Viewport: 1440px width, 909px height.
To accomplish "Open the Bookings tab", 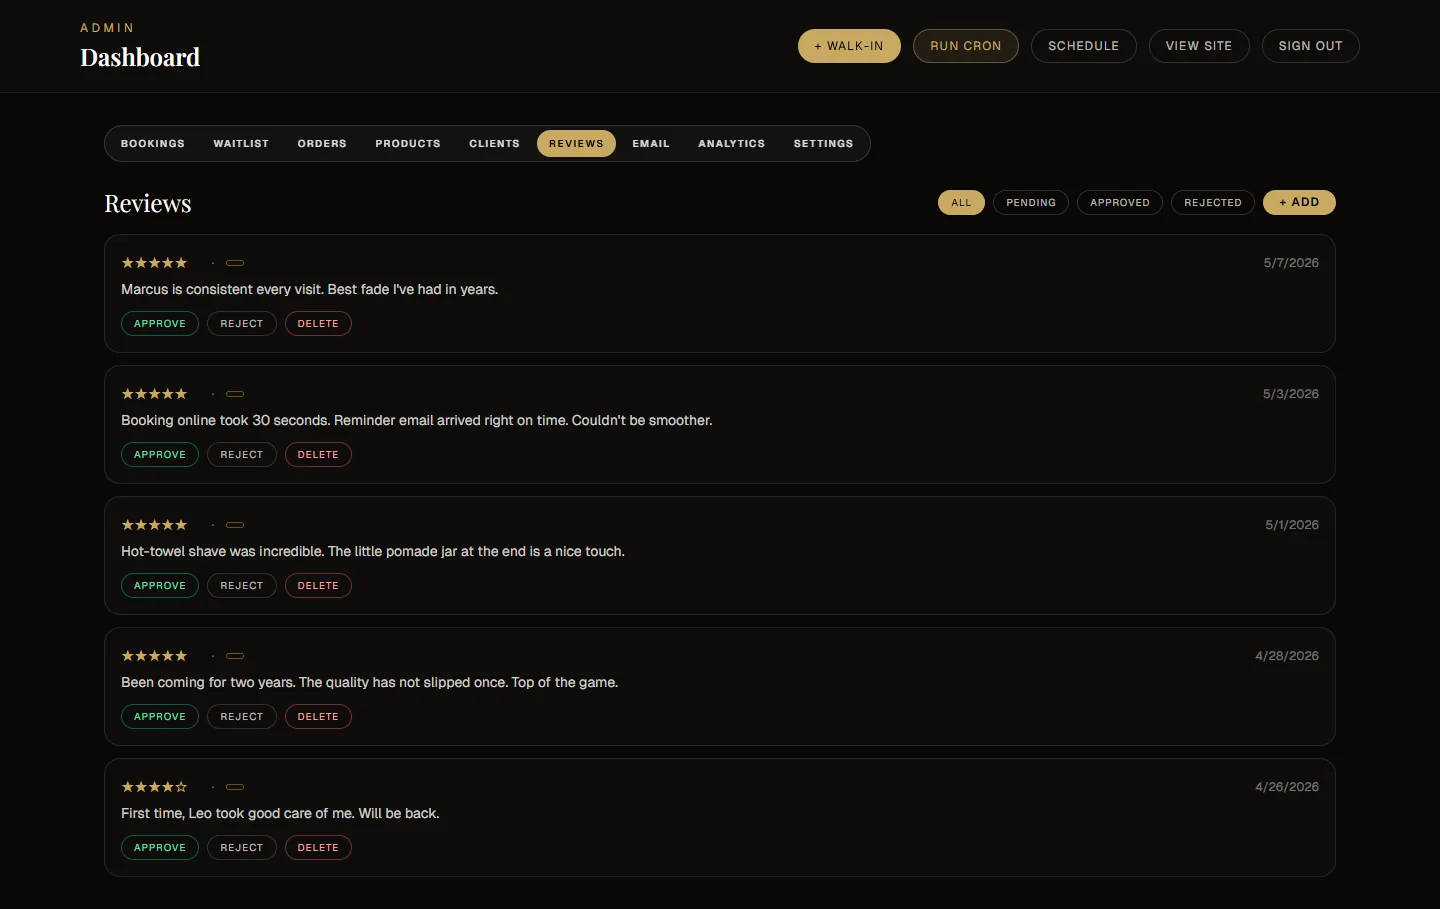I will (153, 144).
